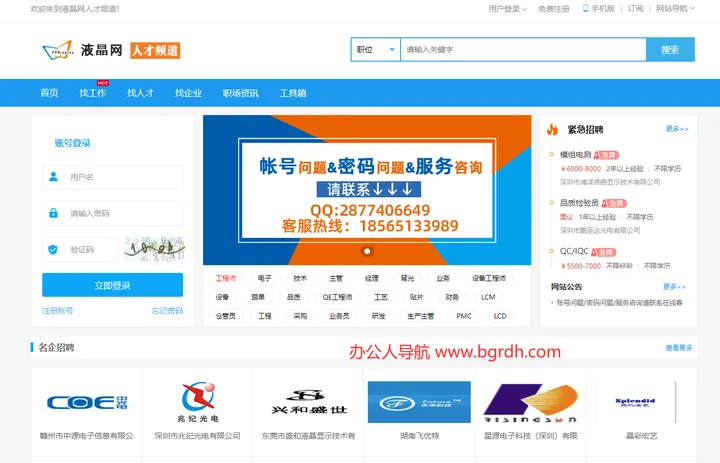Viewport: 720px width, 463px height.
Task: Click the 立即登录 login button
Action: point(112,285)
